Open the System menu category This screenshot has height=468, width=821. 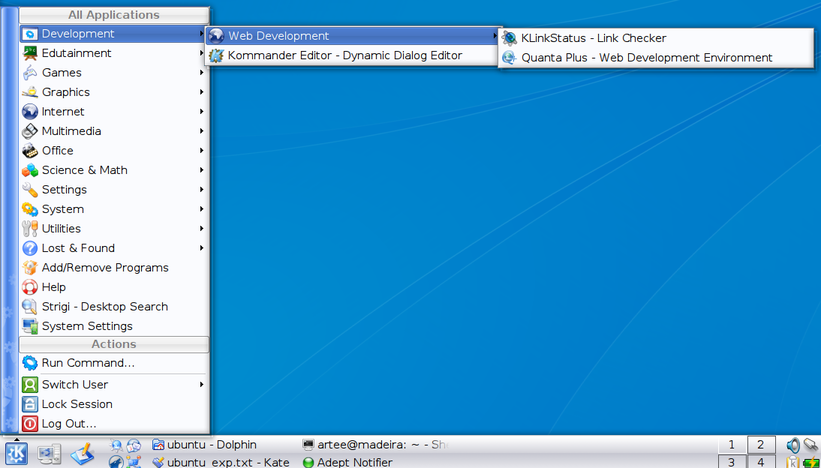click(x=114, y=209)
